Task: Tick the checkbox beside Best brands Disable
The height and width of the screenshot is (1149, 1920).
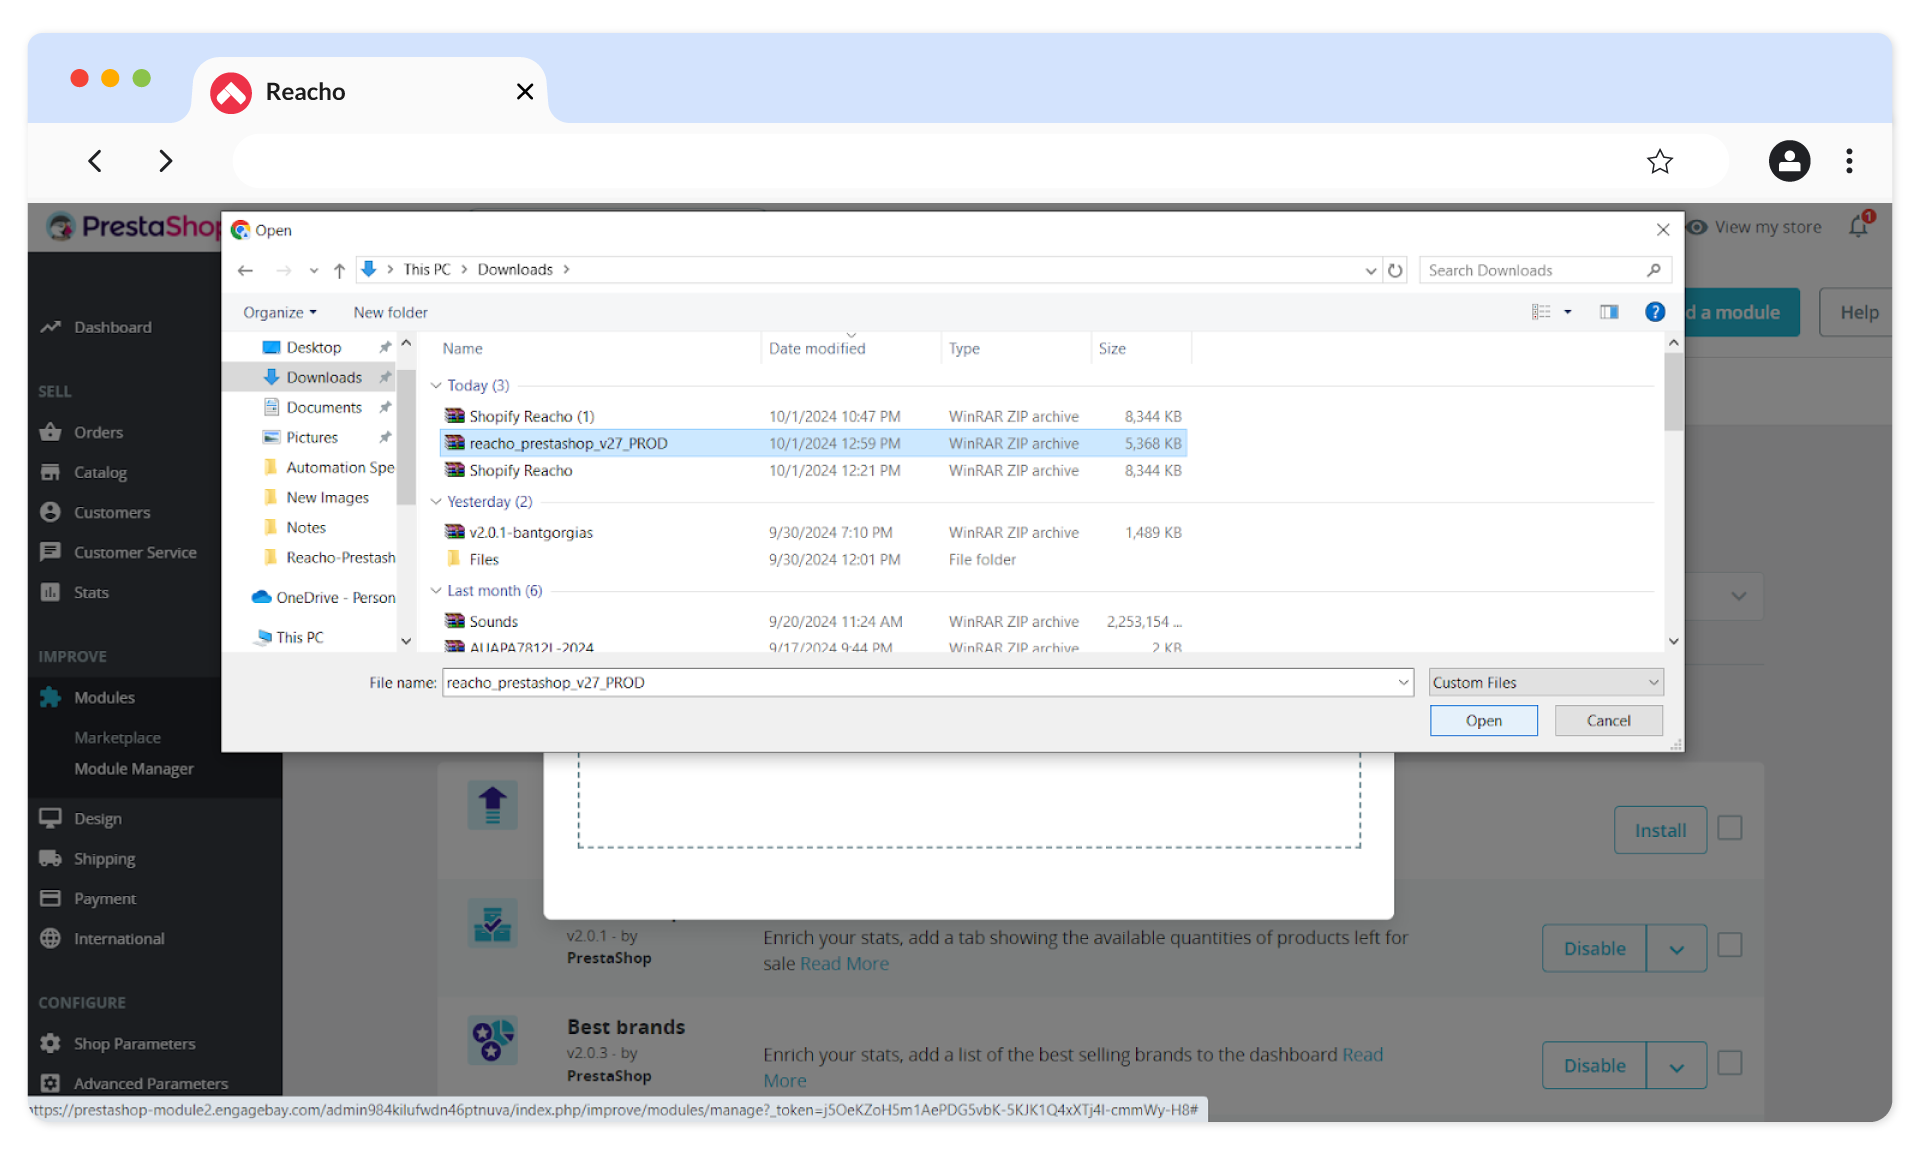Action: (x=1730, y=1063)
